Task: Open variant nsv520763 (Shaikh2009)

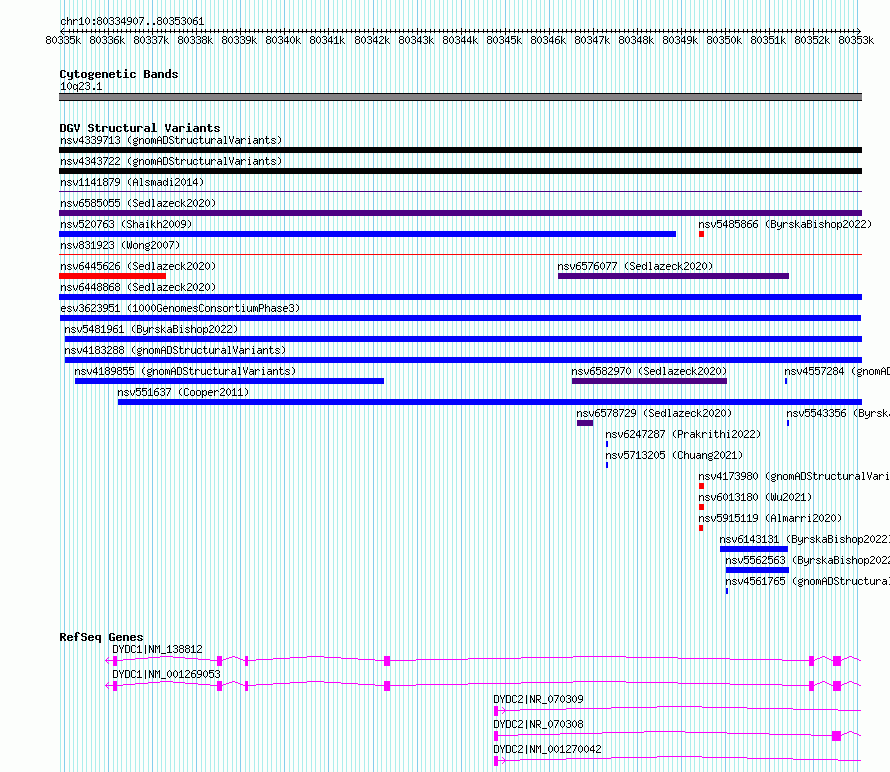Action: [126, 224]
